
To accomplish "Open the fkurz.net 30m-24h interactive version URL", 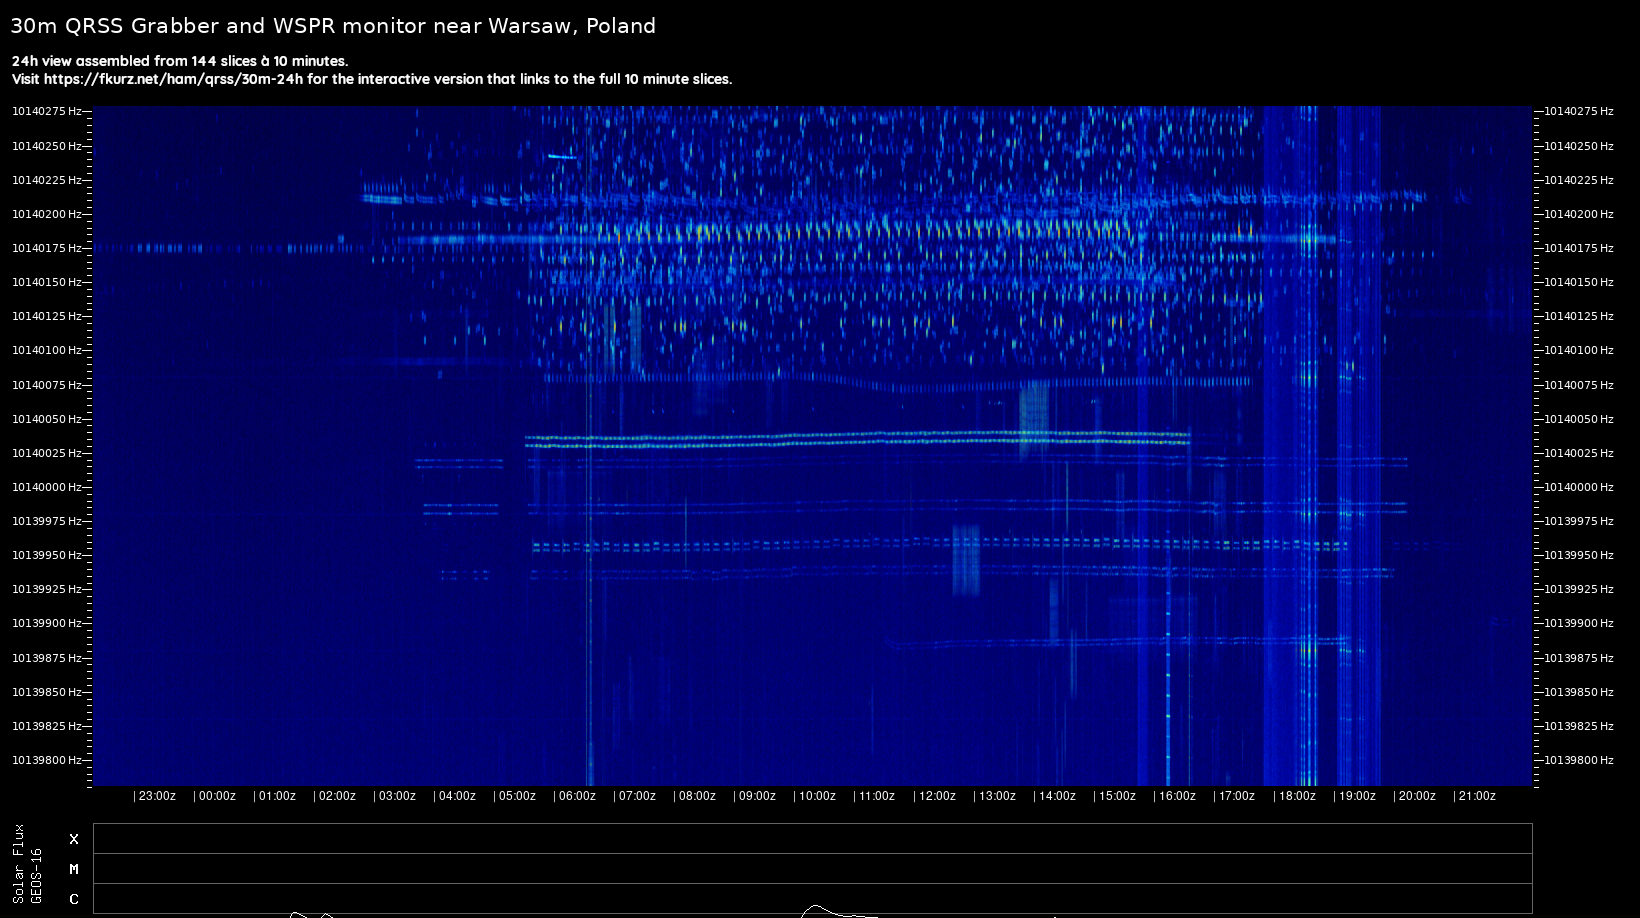I will pyautogui.click(x=173, y=79).
